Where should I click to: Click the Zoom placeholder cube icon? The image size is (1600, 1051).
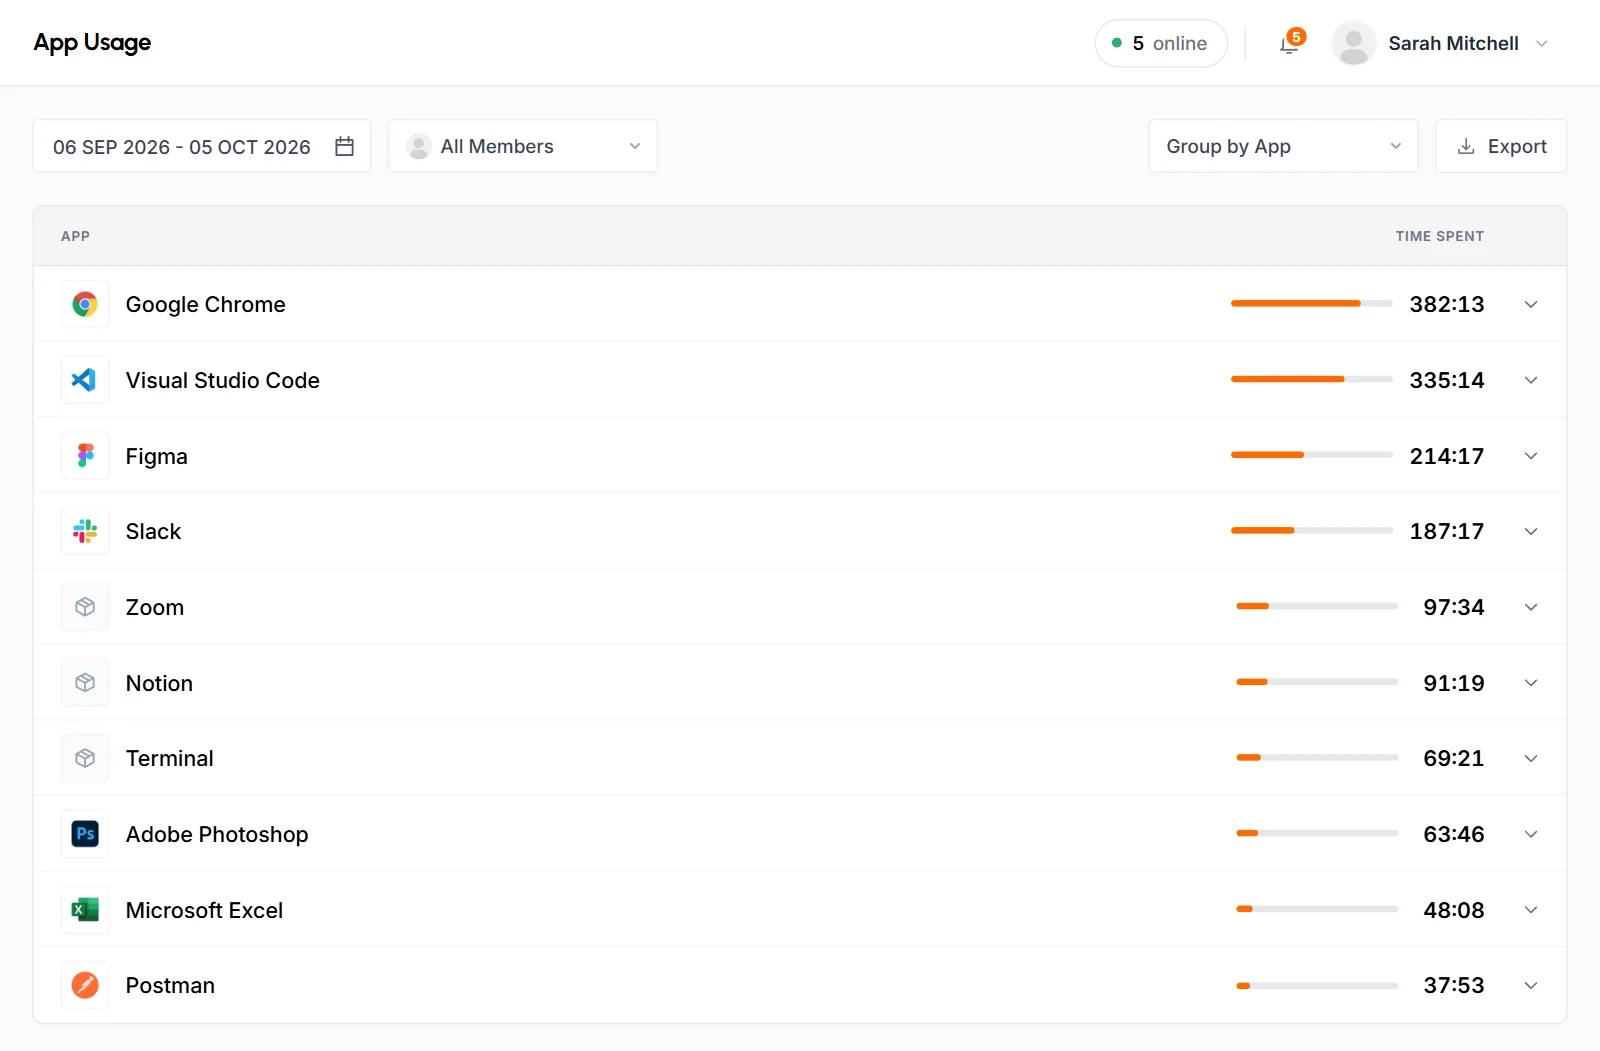pos(85,607)
